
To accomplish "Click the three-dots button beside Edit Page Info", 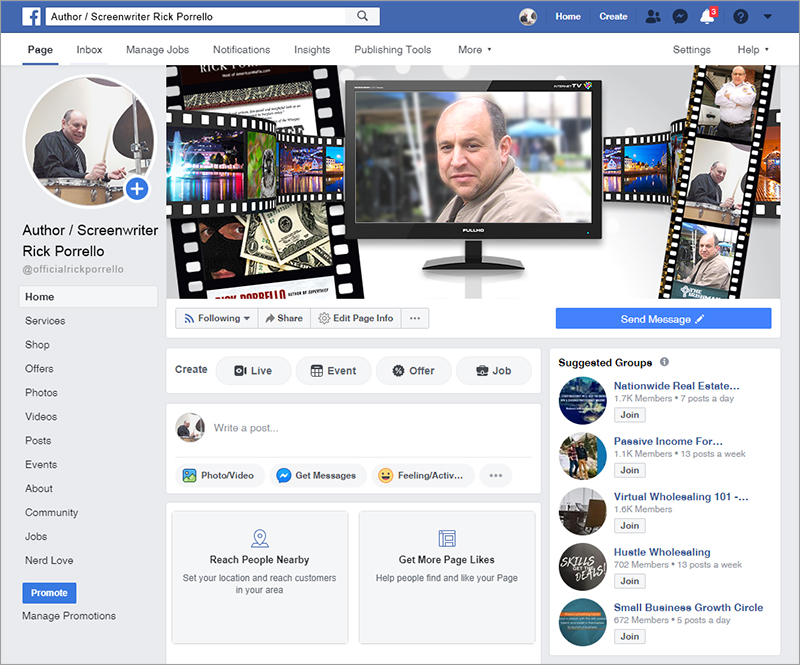I will coord(414,318).
